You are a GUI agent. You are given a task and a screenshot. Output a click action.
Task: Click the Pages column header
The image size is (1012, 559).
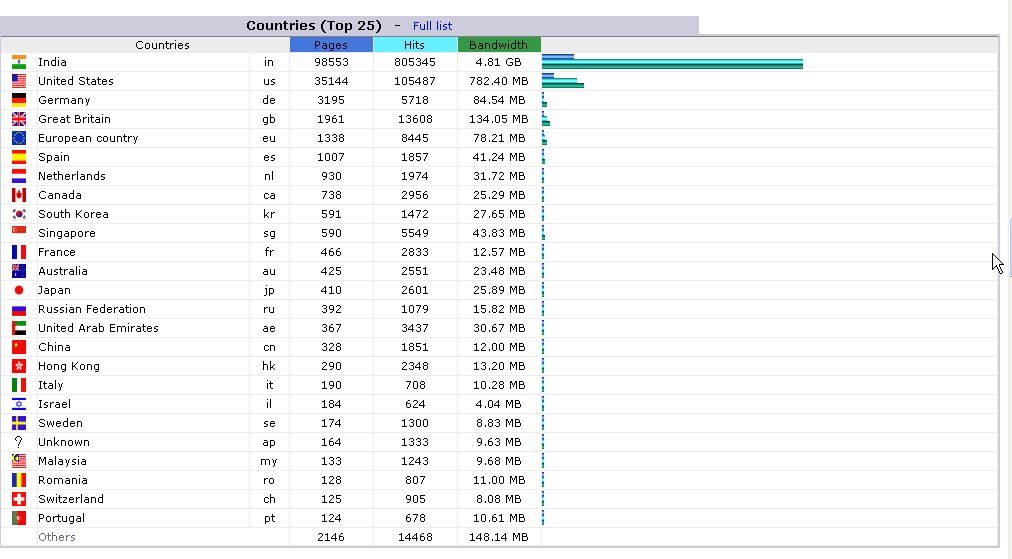tap(331, 45)
